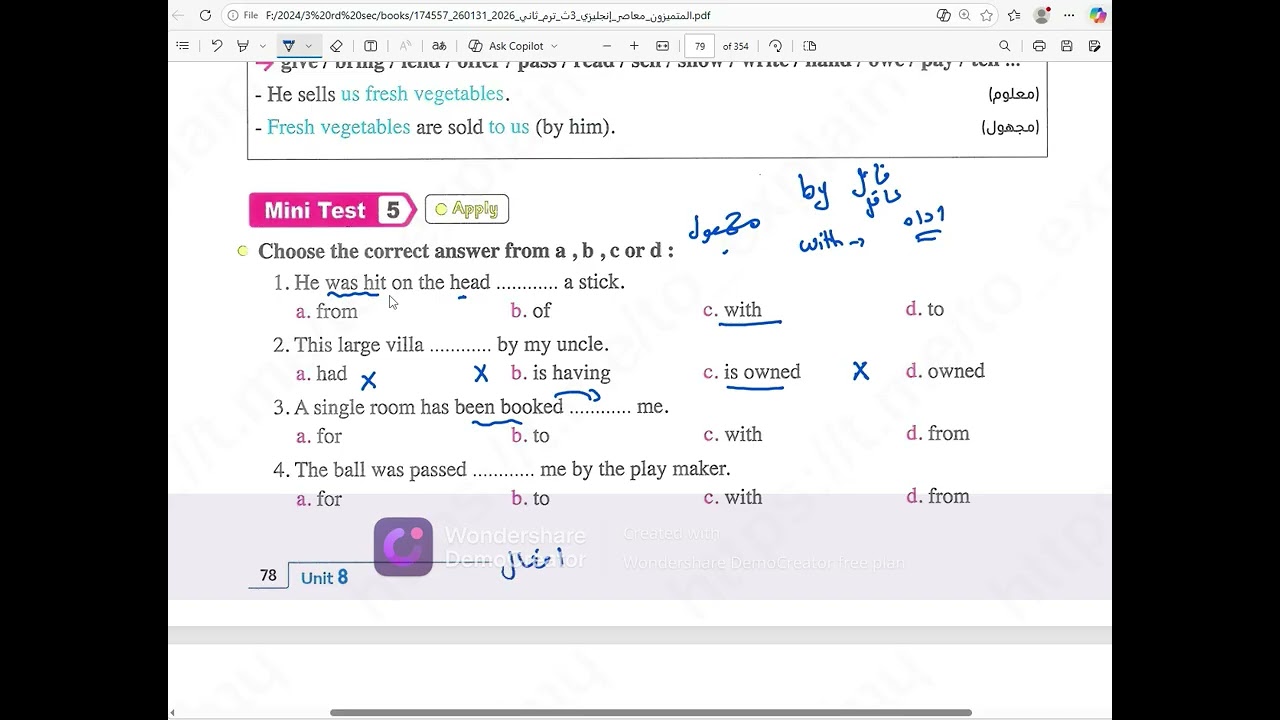Click answer 'a. had' in question 2
This screenshot has height=720, width=1280.
(321, 374)
